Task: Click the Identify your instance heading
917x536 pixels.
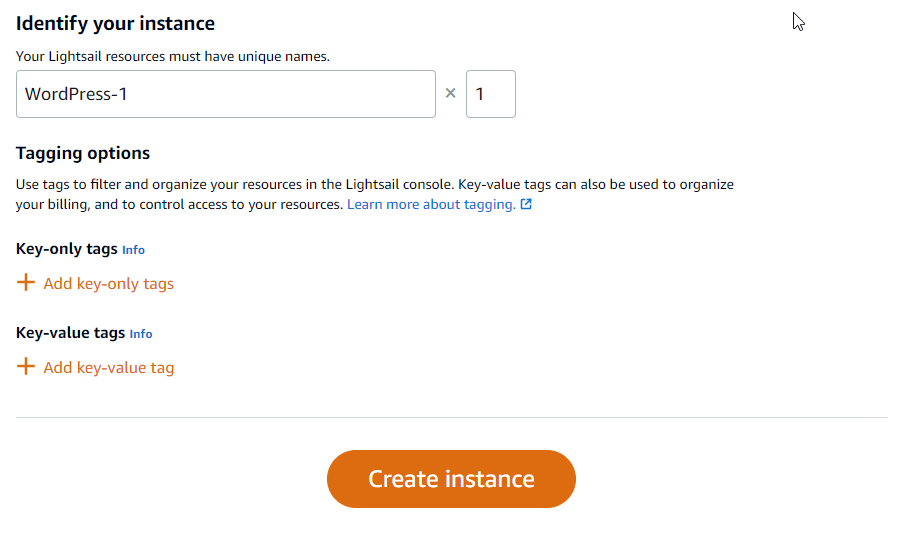Action: pos(115,23)
